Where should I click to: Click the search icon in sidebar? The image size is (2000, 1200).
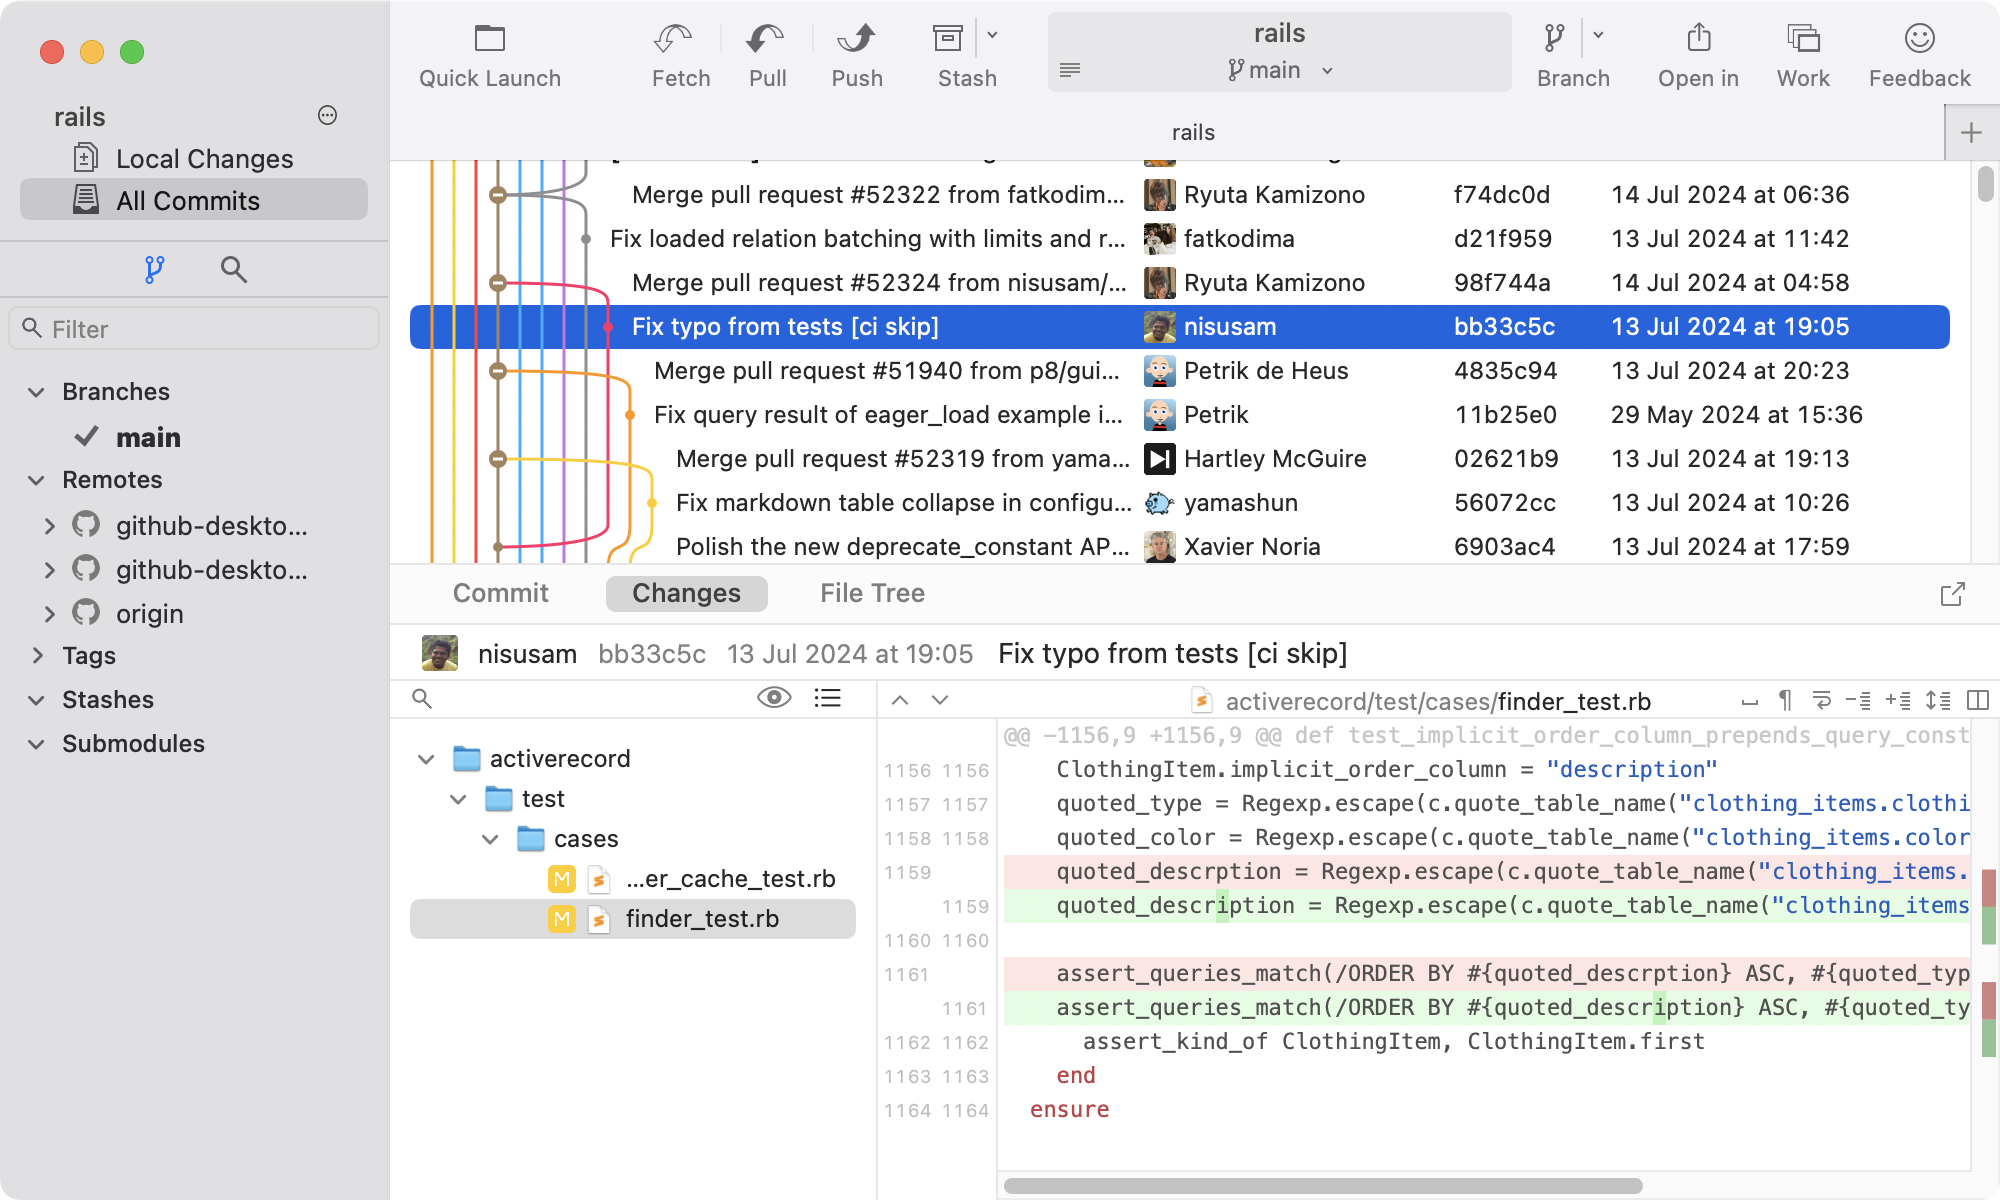233,269
